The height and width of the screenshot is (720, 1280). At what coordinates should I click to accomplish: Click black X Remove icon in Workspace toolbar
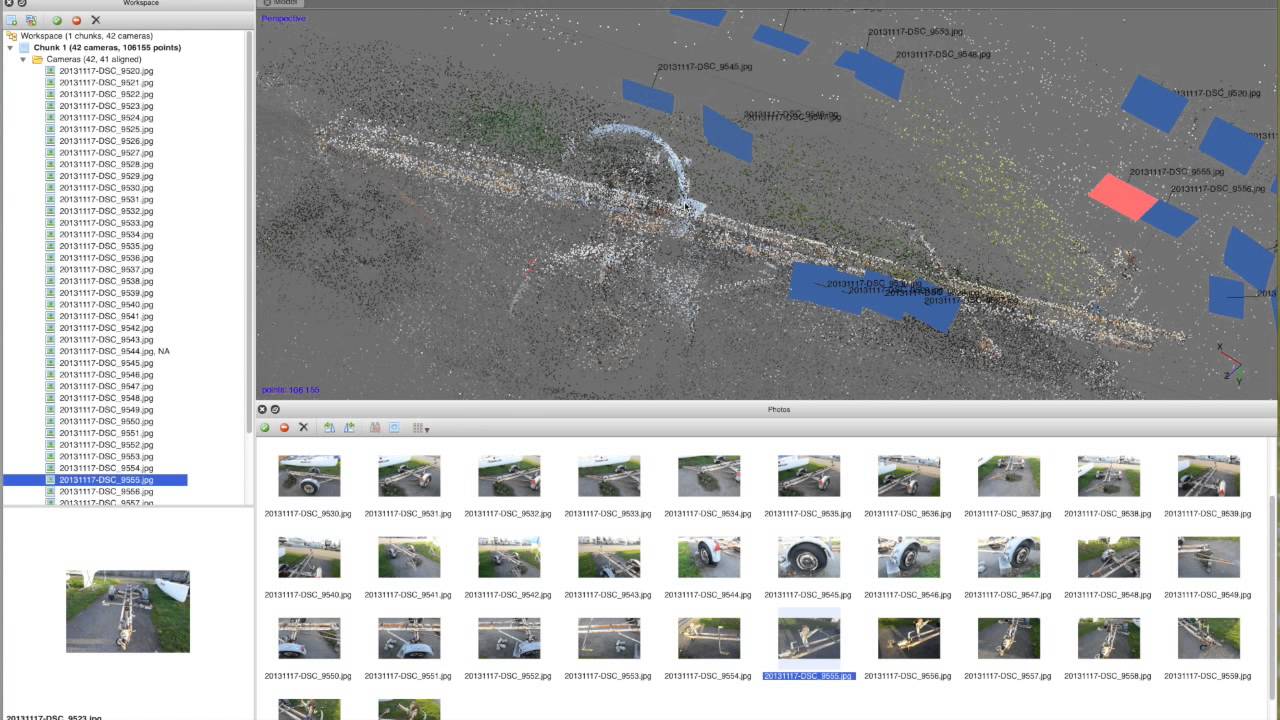96,20
